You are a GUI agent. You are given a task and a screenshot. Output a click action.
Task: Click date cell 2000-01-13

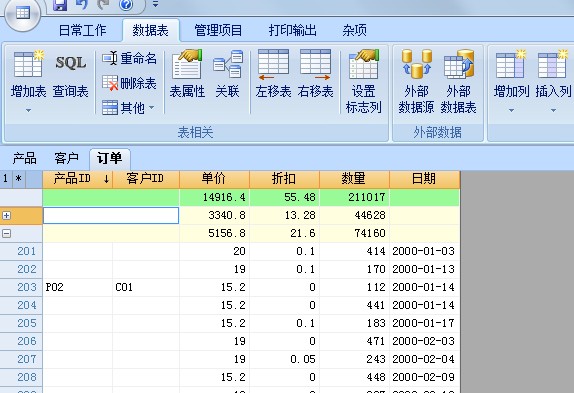[425, 269]
